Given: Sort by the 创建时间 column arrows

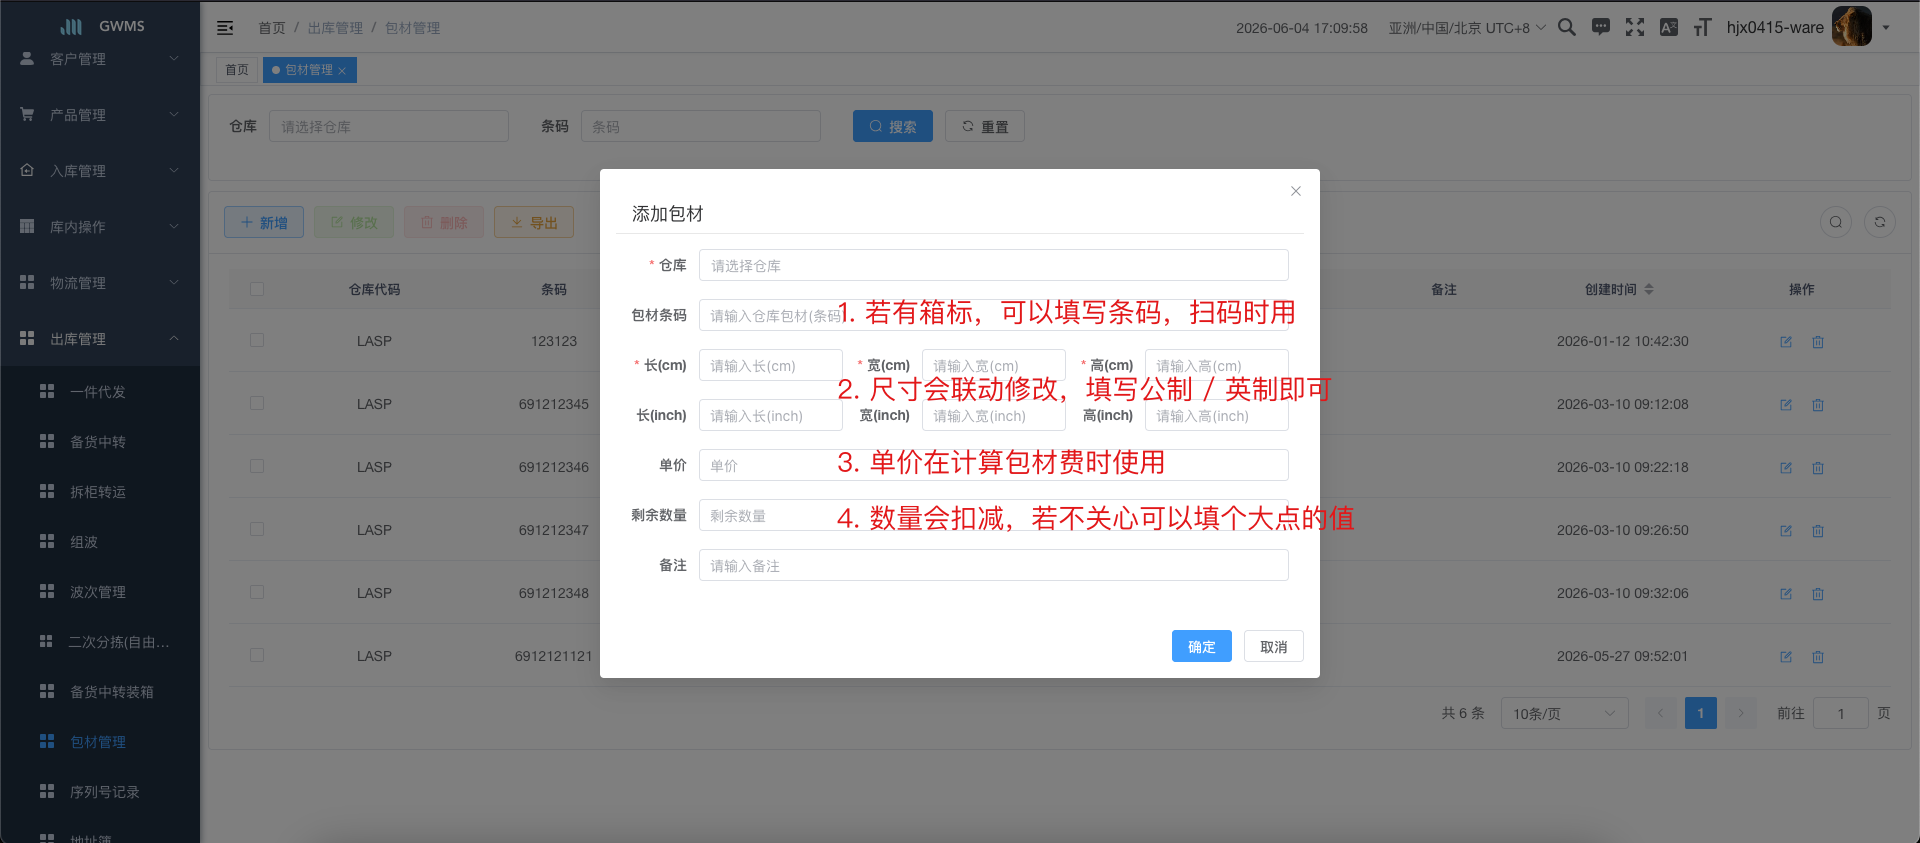Looking at the screenshot, I should pyautogui.click(x=1649, y=289).
